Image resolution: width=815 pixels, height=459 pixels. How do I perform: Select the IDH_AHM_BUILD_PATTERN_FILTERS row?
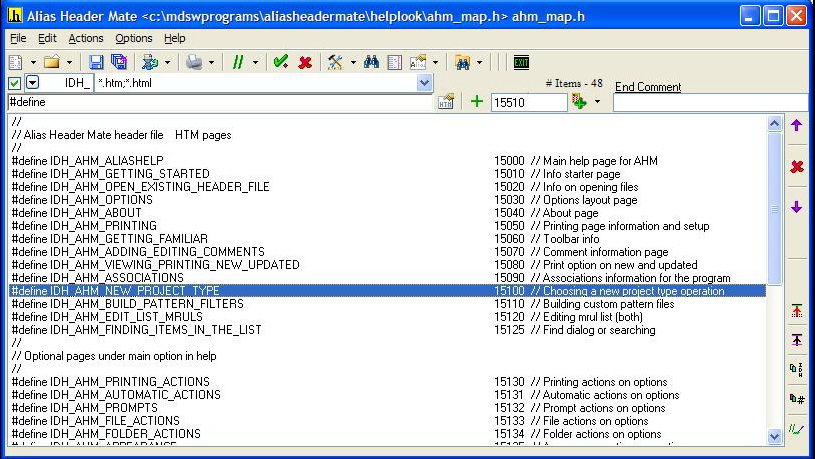pos(388,304)
